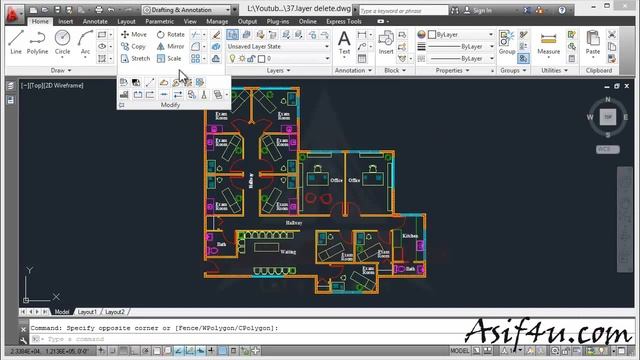
Task: Select the Polyline tool
Action: (x=37, y=42)
